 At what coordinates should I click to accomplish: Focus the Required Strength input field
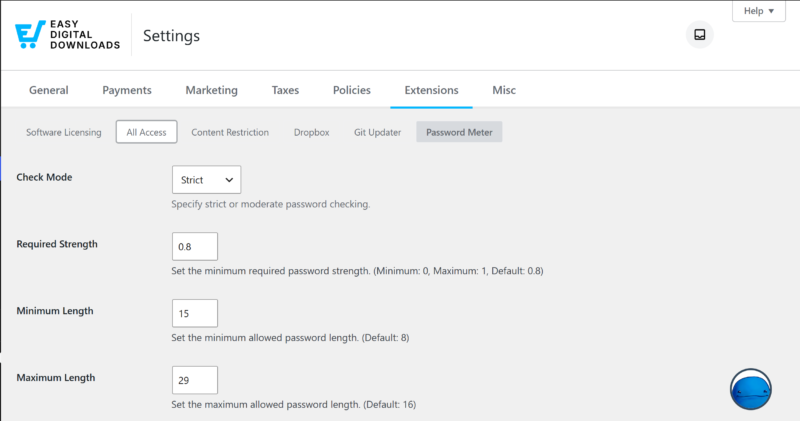(195, 246)
